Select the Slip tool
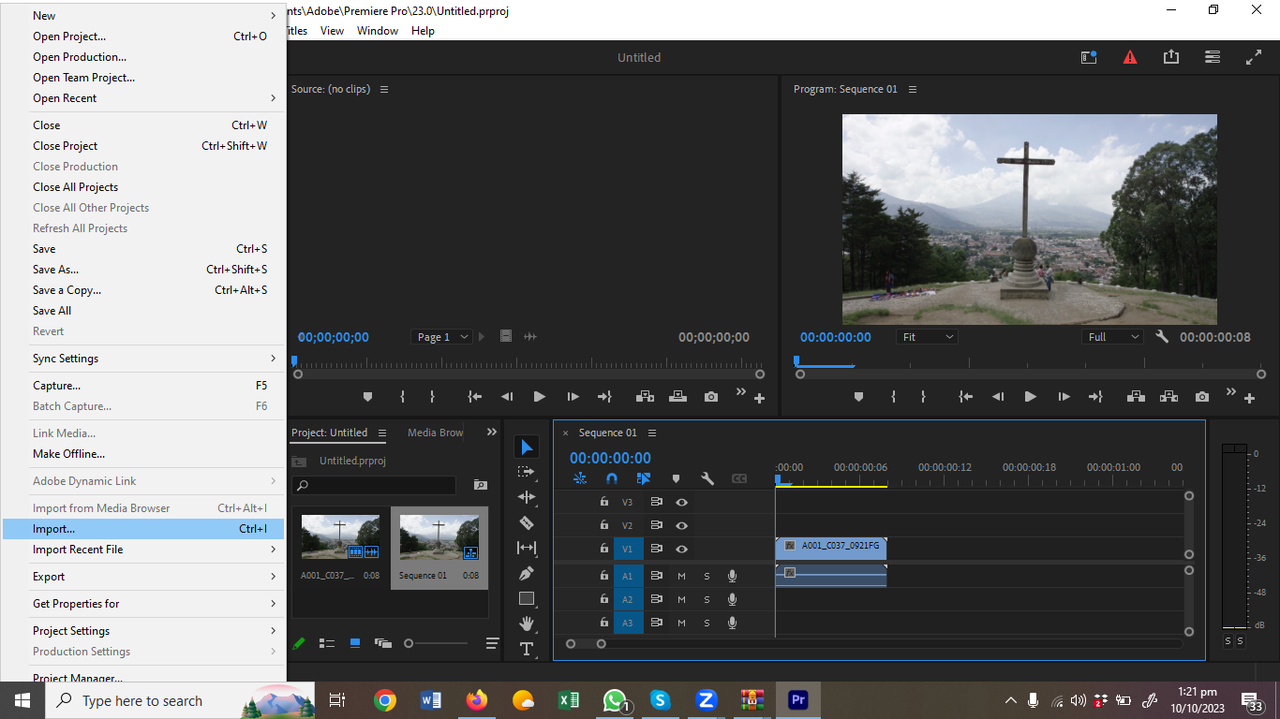The width and height of the screenshot is (1280, 719). pyautogui.click(x=527, y=548)
